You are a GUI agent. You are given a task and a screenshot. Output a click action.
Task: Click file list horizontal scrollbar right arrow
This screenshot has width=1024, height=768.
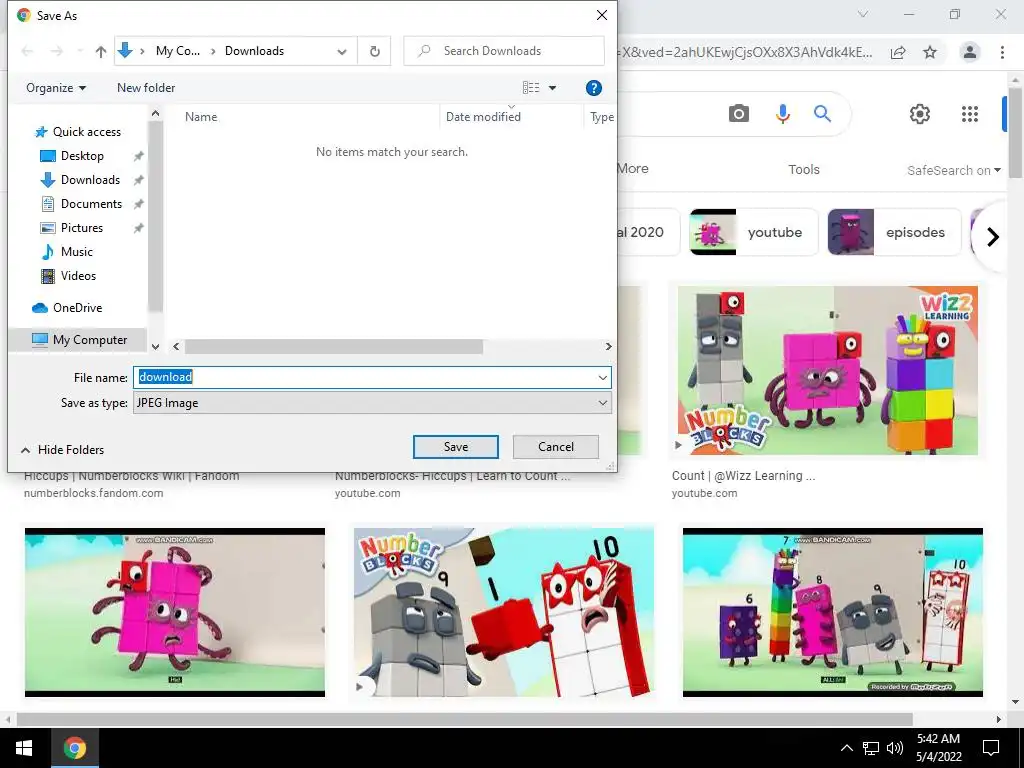point(609,347)
